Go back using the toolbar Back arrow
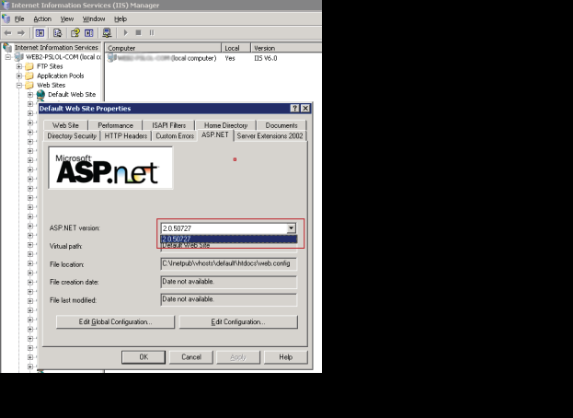 pyautogui.click(x=8, y=33)
